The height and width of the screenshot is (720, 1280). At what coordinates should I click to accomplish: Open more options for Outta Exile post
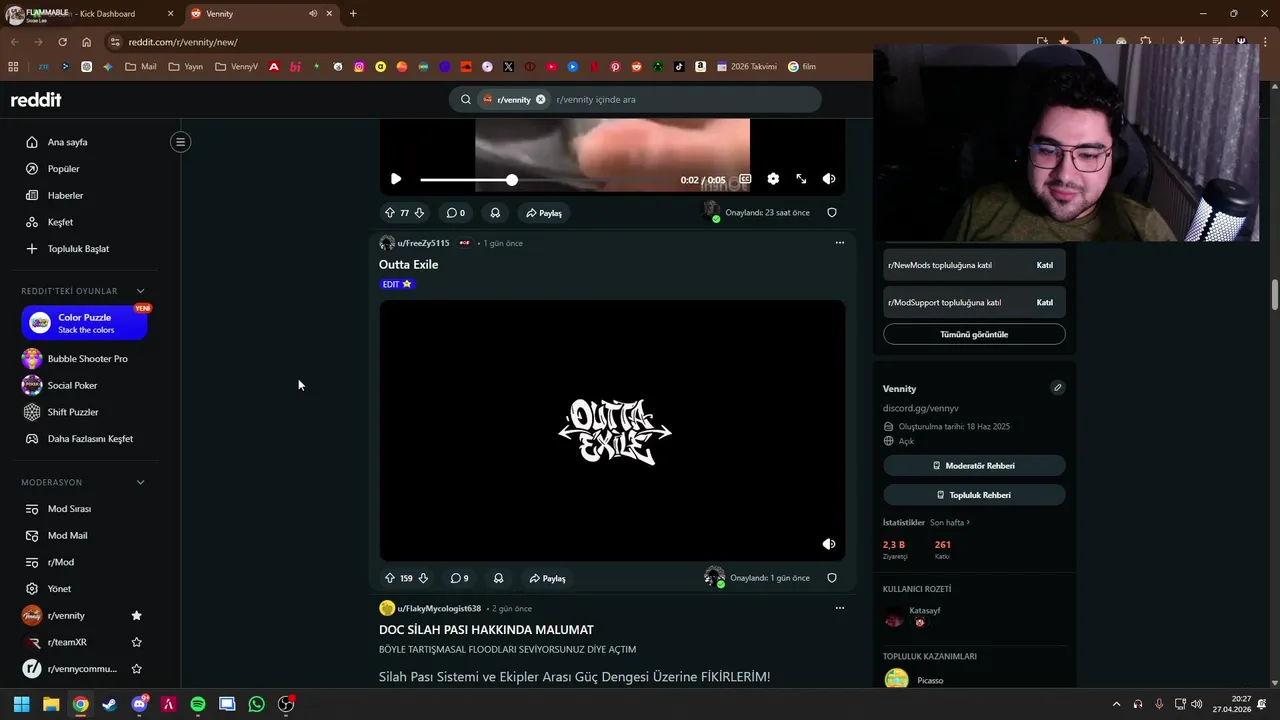pos(840,242)
